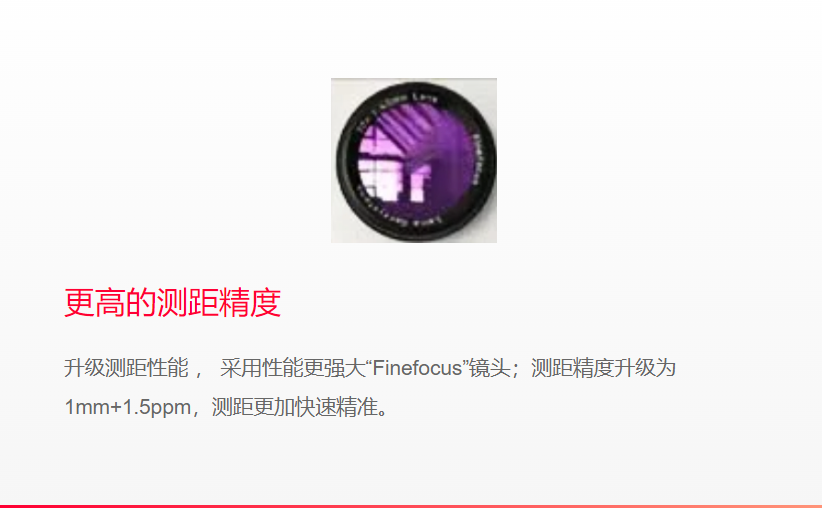Click the camera lens product photo
Screen dimensions: 822x508
click(414, 160)
